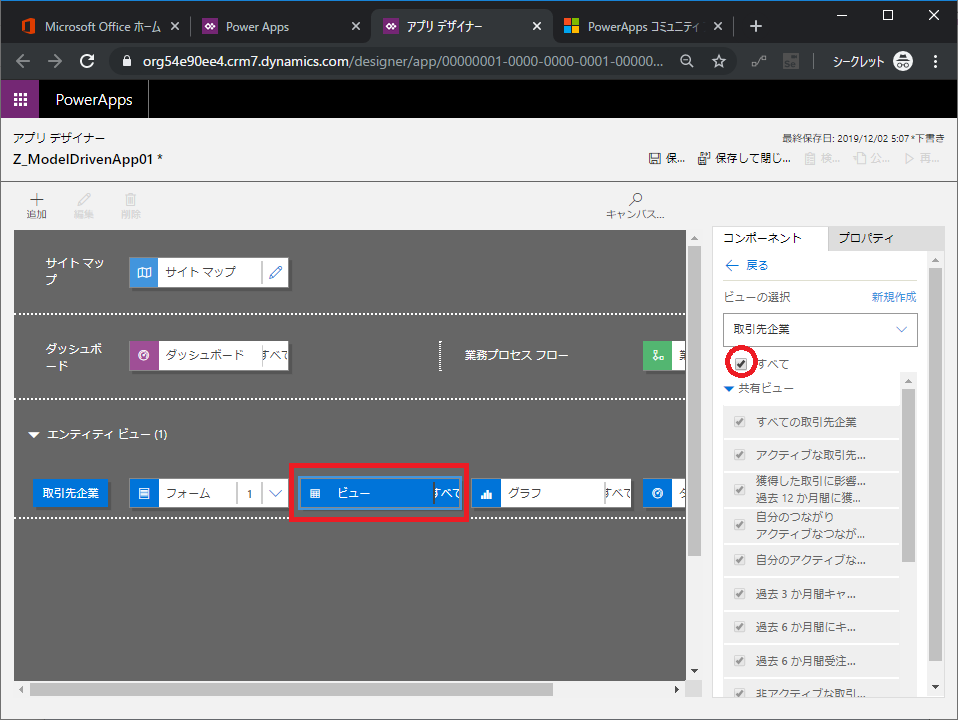Select the ビュー tile label
Image resolution: width=958 pixels, height=720 pixels.
[354, 493]
